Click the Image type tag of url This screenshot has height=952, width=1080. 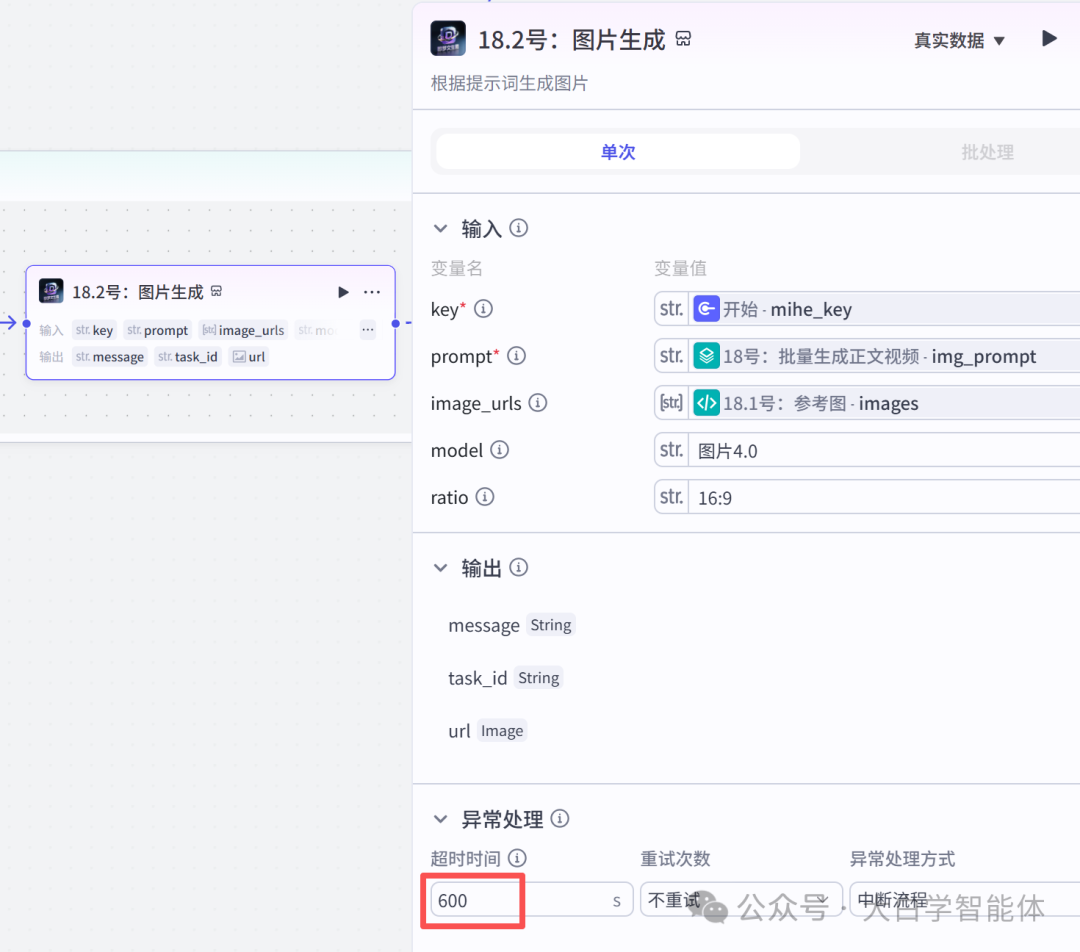502,731
